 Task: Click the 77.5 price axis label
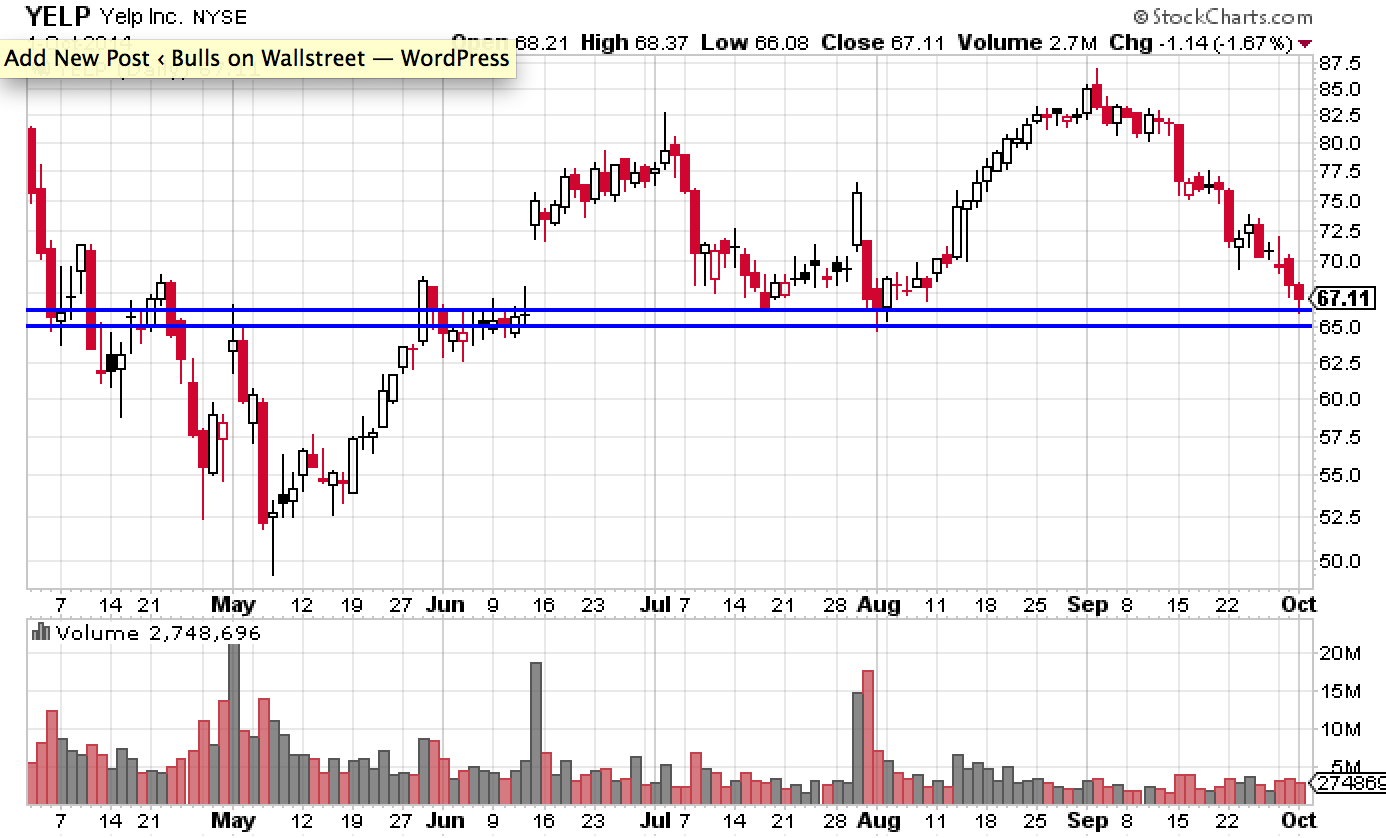tap(1340, 172)
